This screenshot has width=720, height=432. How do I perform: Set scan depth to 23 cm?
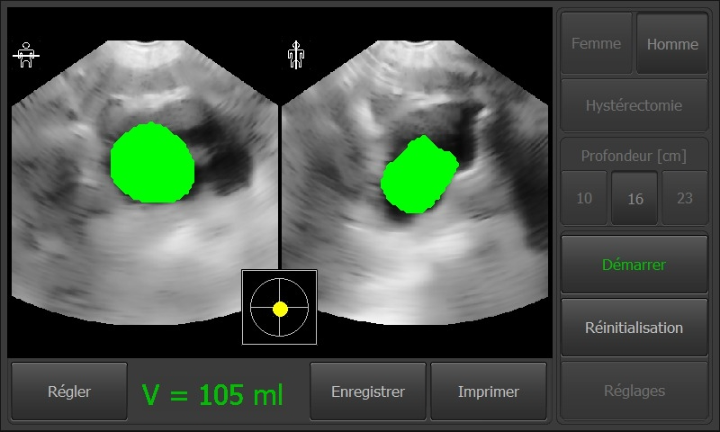[x=685, y=198]
